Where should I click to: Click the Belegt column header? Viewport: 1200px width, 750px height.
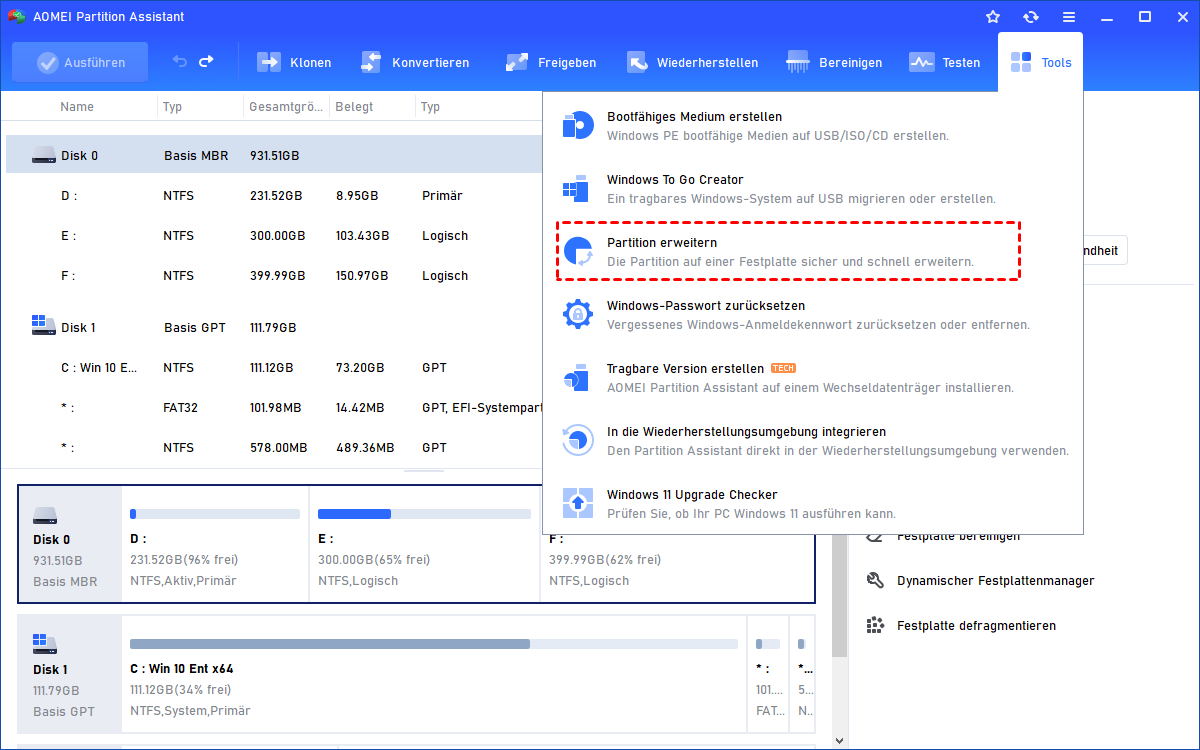(353, 106)
